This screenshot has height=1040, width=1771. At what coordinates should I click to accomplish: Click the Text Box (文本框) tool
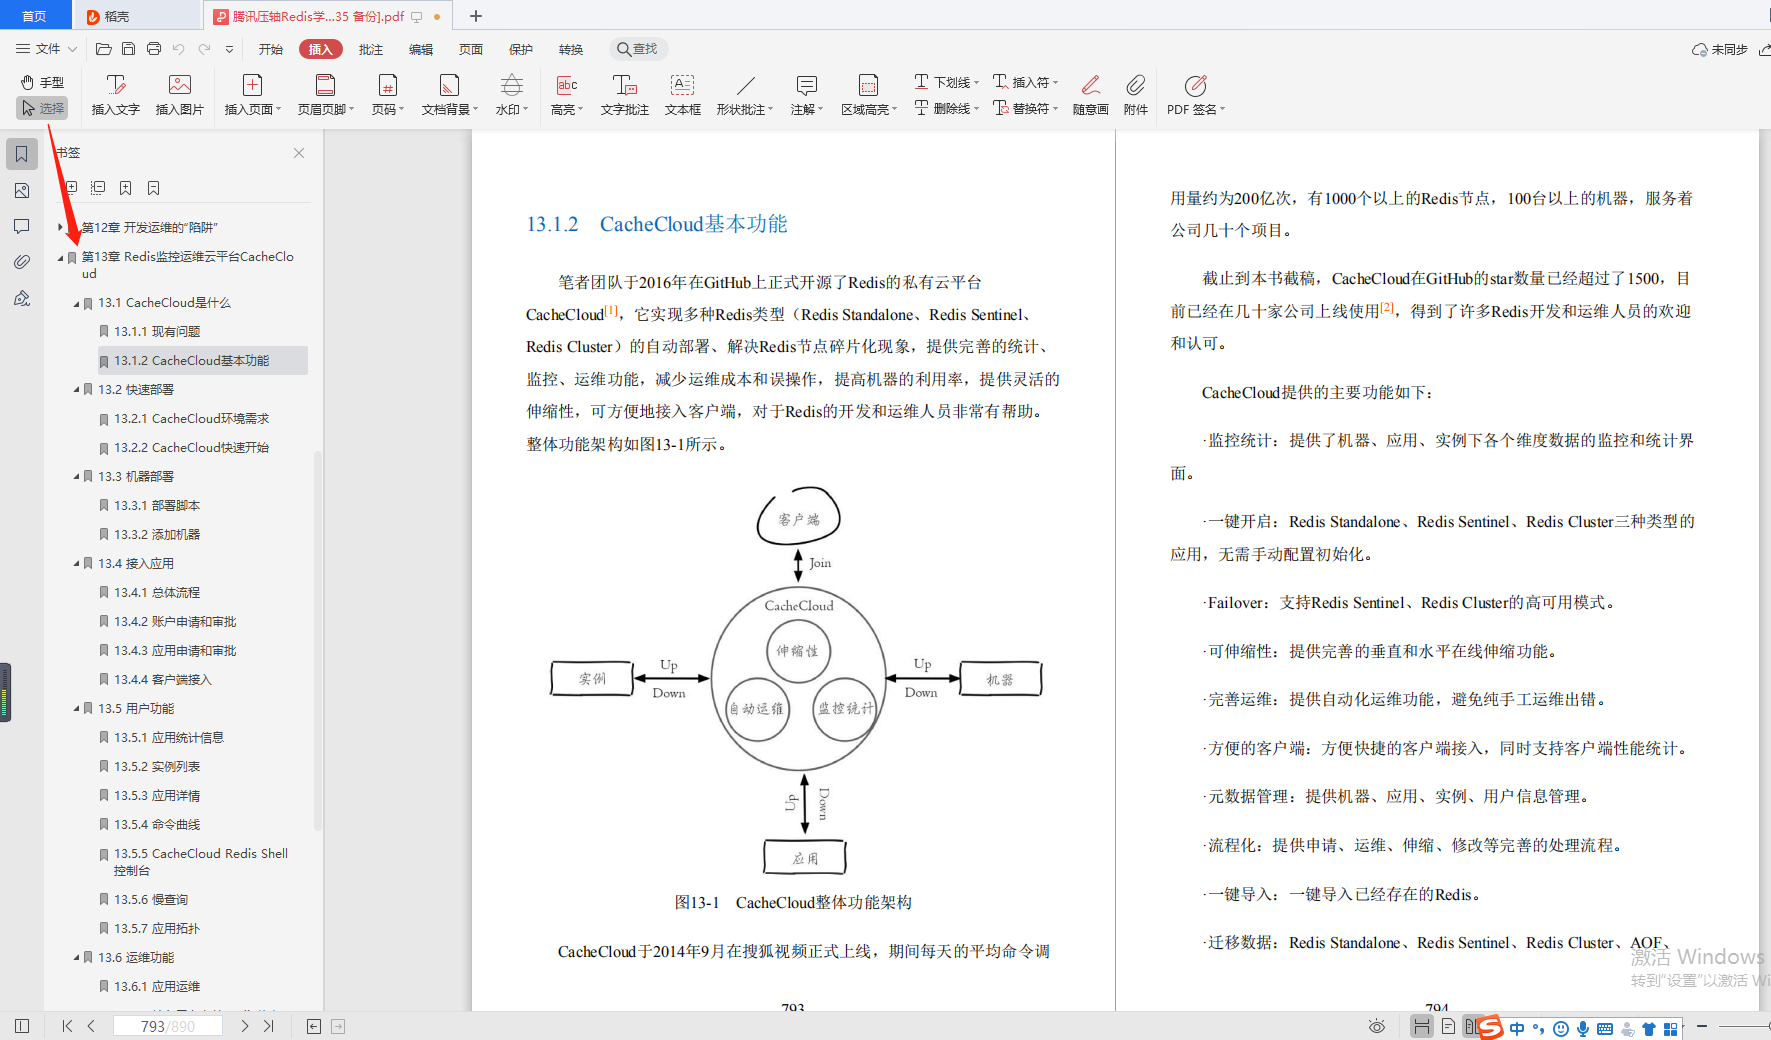pos(683,95)
